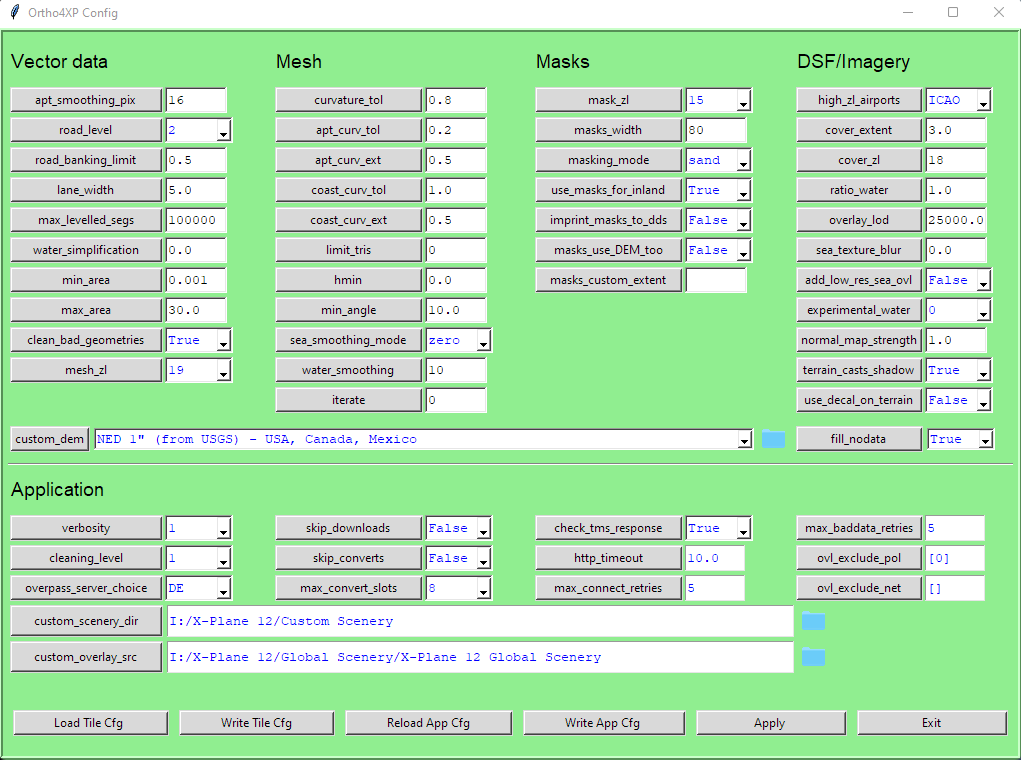Open the high_zl_airports ICAO dropdown
The image size is (1021, 760).
pos(983,100)
